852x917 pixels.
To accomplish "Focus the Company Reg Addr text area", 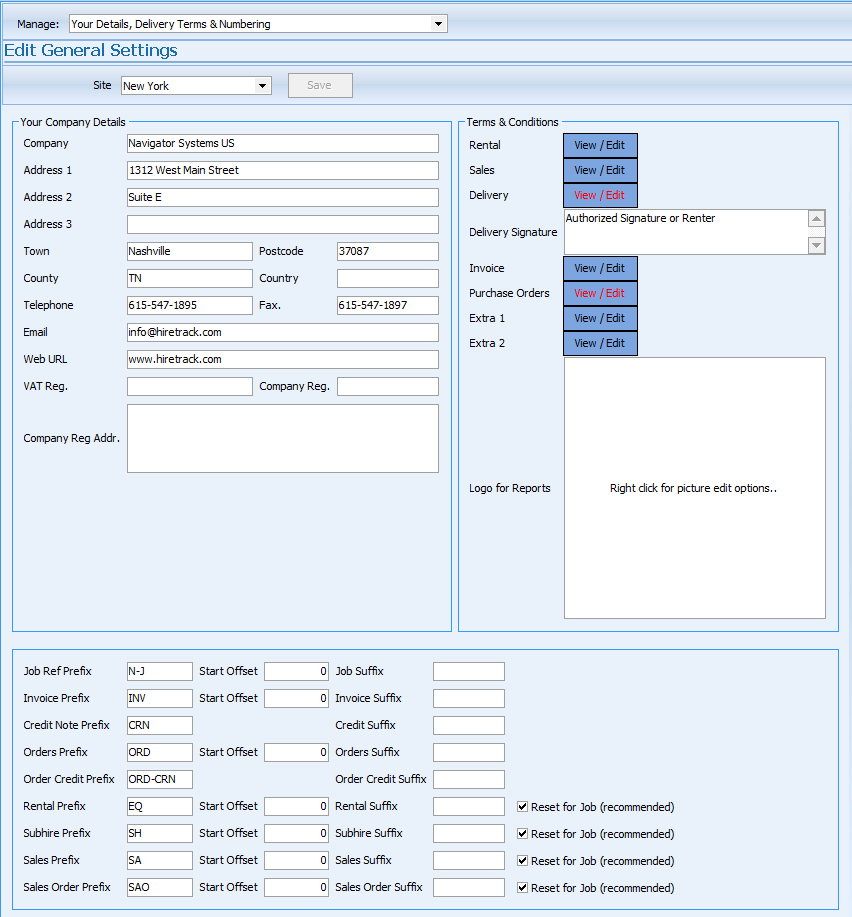I will click(x=282, y=438).
